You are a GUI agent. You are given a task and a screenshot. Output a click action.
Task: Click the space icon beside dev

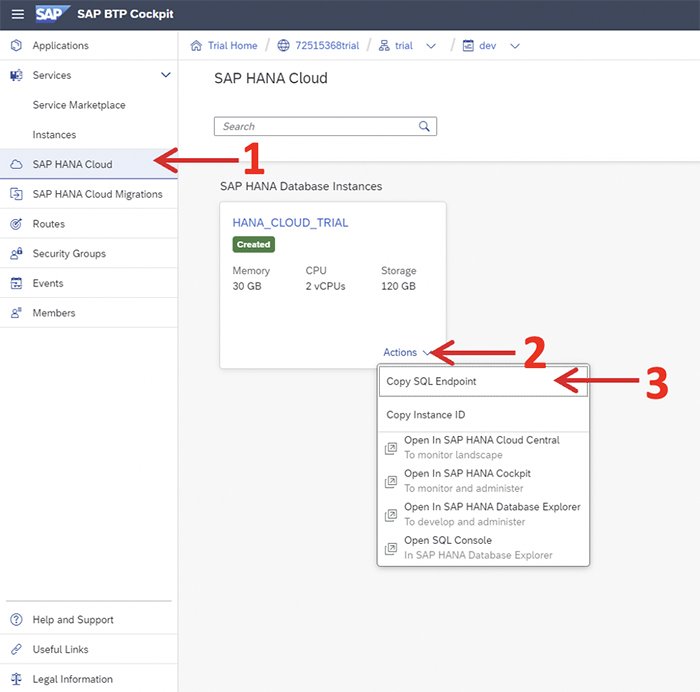tap(468, 46)
